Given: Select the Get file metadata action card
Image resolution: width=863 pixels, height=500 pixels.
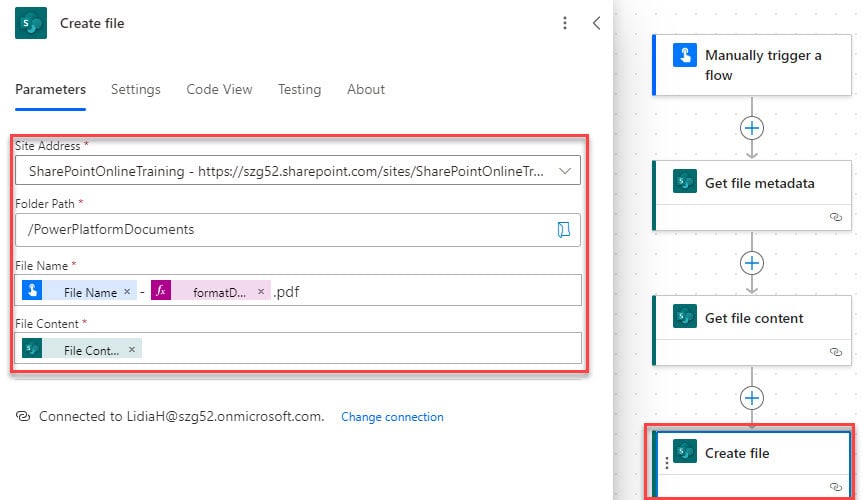Looking at the screenshot, I should point(752,195).
